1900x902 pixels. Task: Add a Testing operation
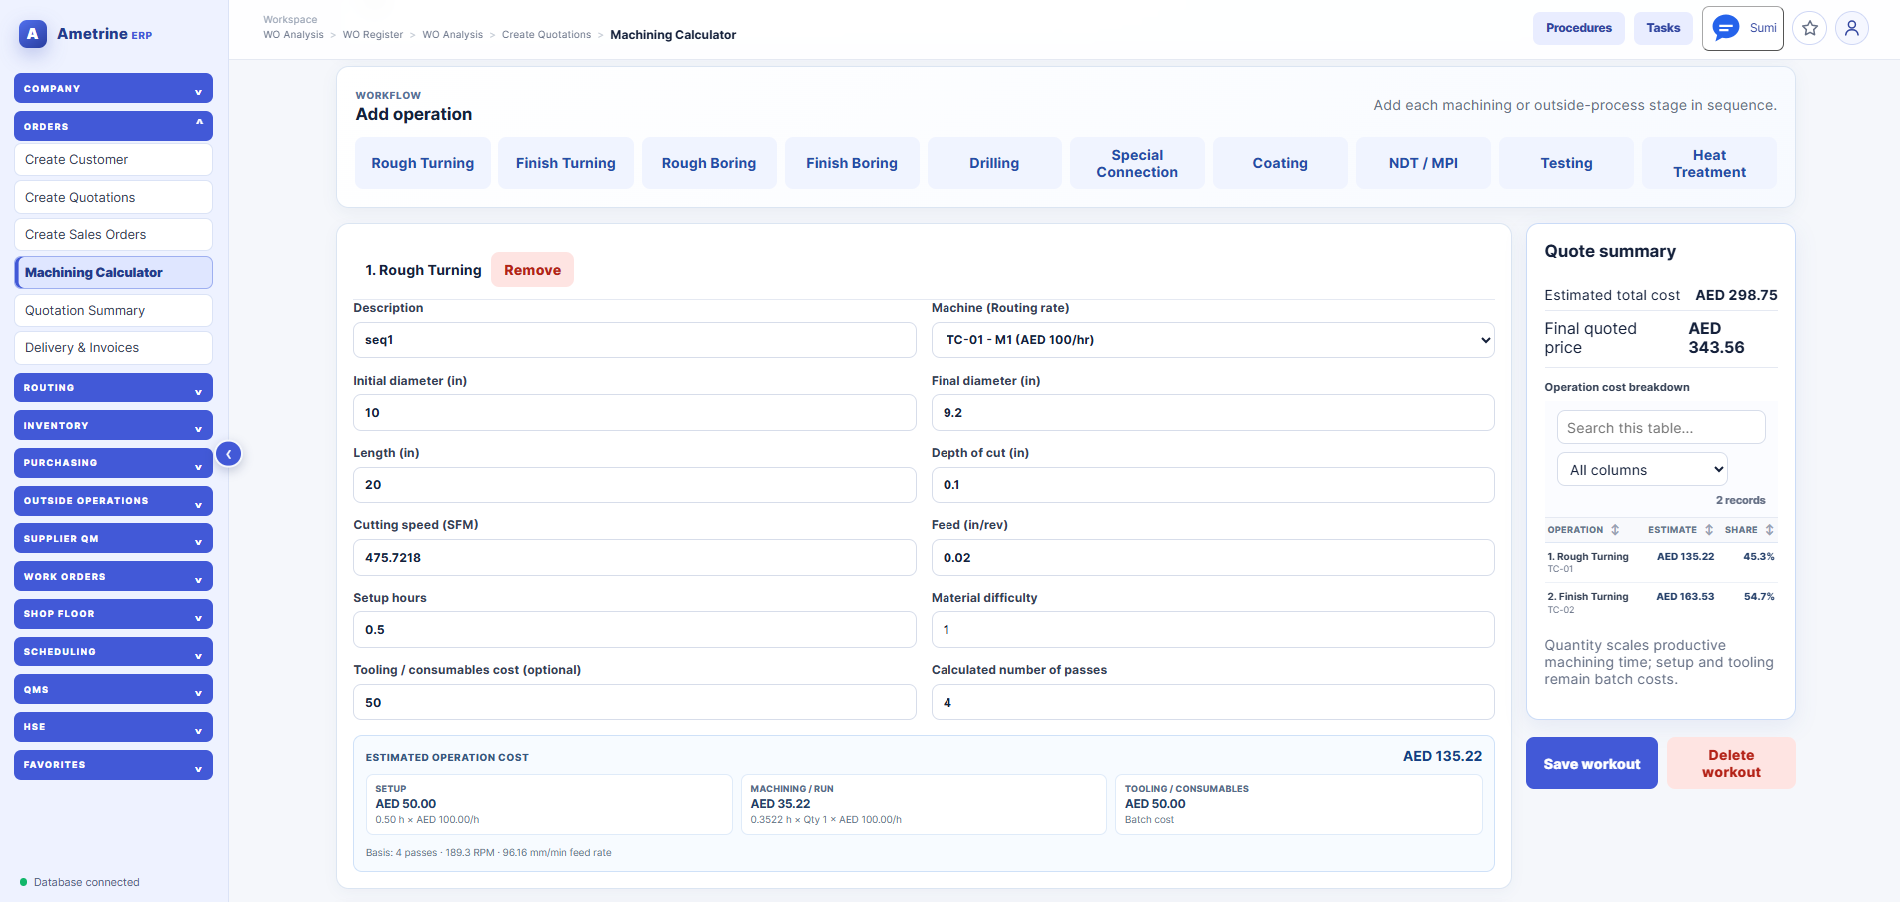1566,163
